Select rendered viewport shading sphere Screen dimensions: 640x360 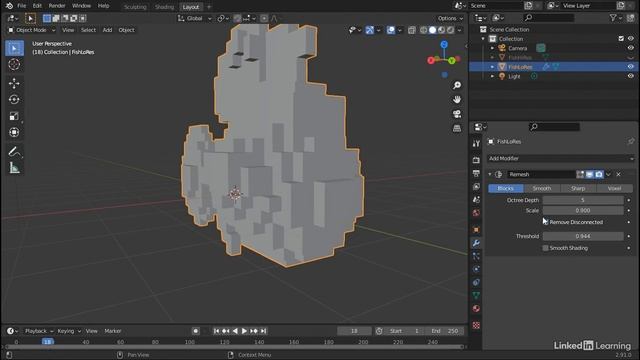(450, 30)
